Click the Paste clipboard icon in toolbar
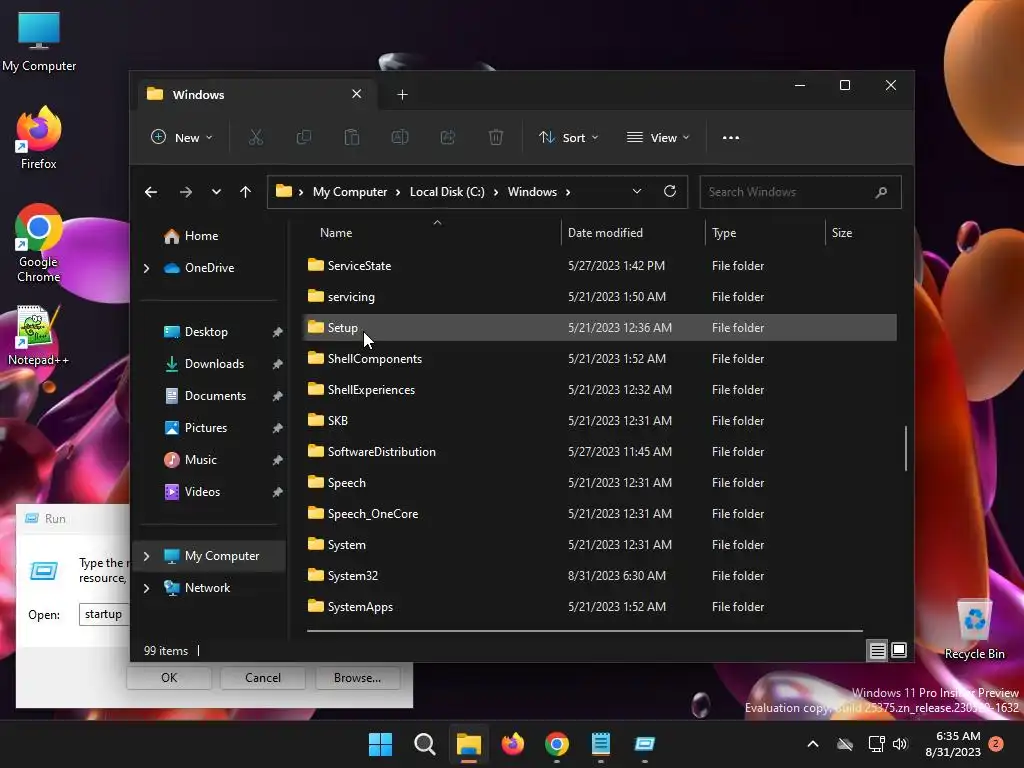Image resolution: width=1024 pixels, height=768 pixels. coord(351,137)
